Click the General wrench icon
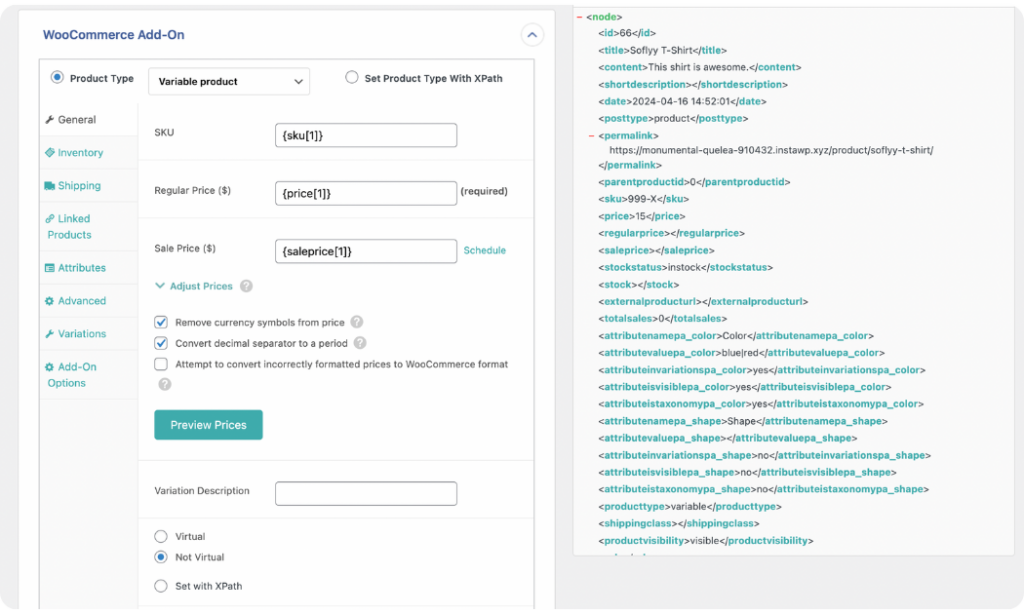This screenshot has height=614, width=1024. tap(50, 120)
